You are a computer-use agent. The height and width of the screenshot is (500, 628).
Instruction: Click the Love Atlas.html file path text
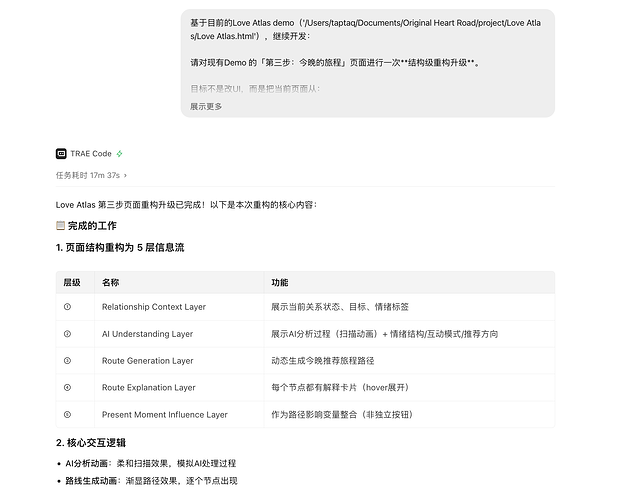[365, 29]
